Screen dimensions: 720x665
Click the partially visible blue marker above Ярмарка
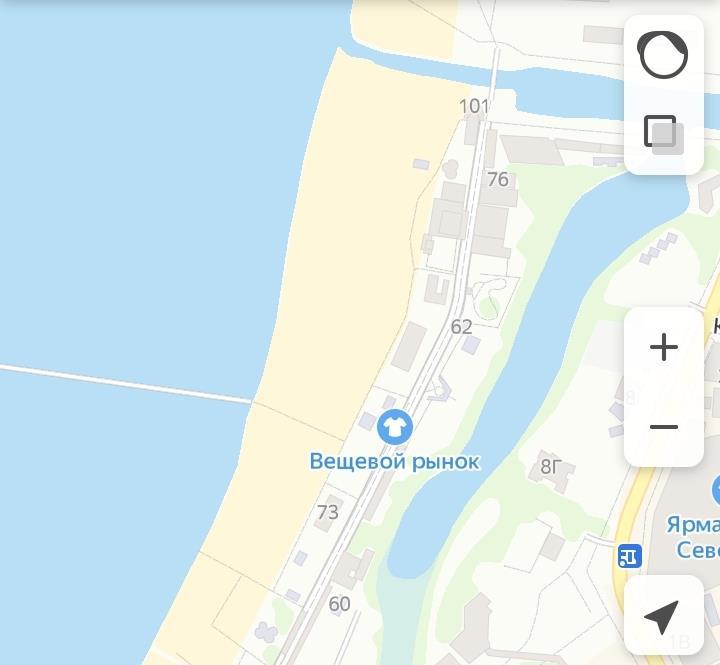click(x=716, y=491)
